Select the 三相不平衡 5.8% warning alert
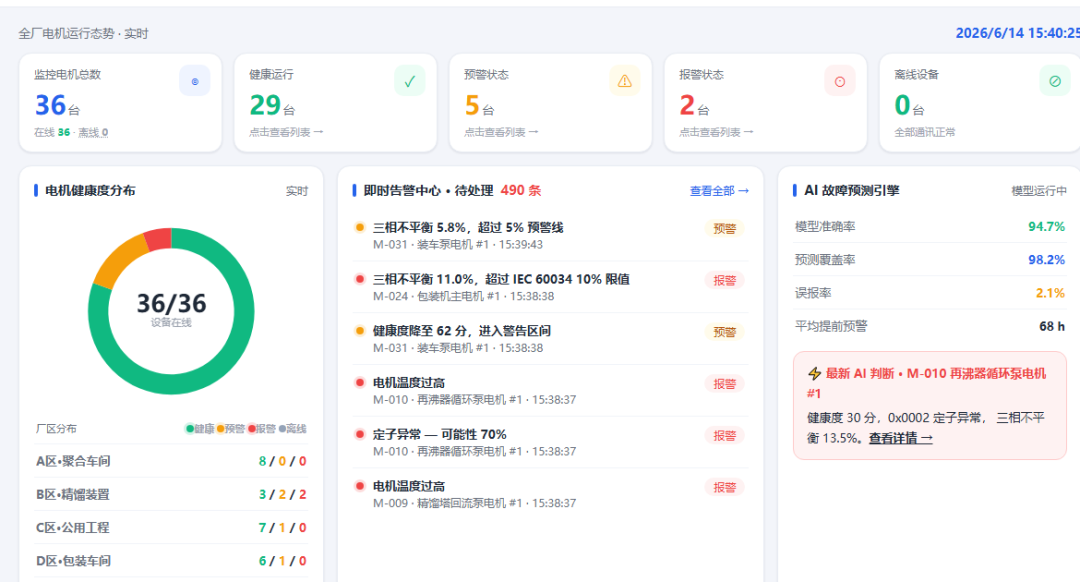Image resolution: width=1080 pixels, height=582 pixels. (550, 236)
